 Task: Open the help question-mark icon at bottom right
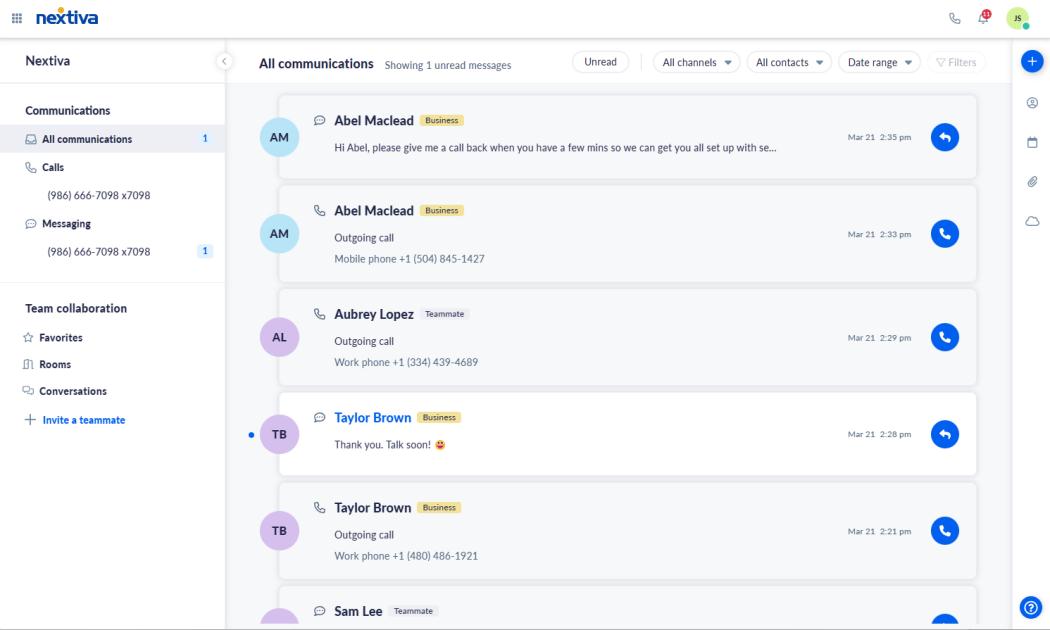[1029, 606]
